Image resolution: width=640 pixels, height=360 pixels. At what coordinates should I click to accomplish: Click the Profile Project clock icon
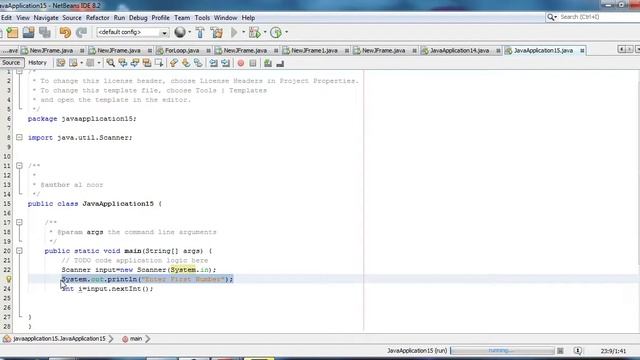click(x=276, y=32)
